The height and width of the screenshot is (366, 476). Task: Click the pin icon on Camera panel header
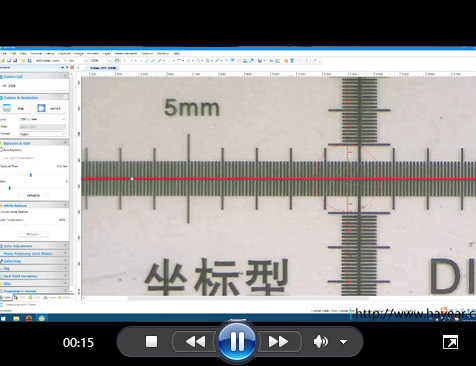(x=67, y=68)
